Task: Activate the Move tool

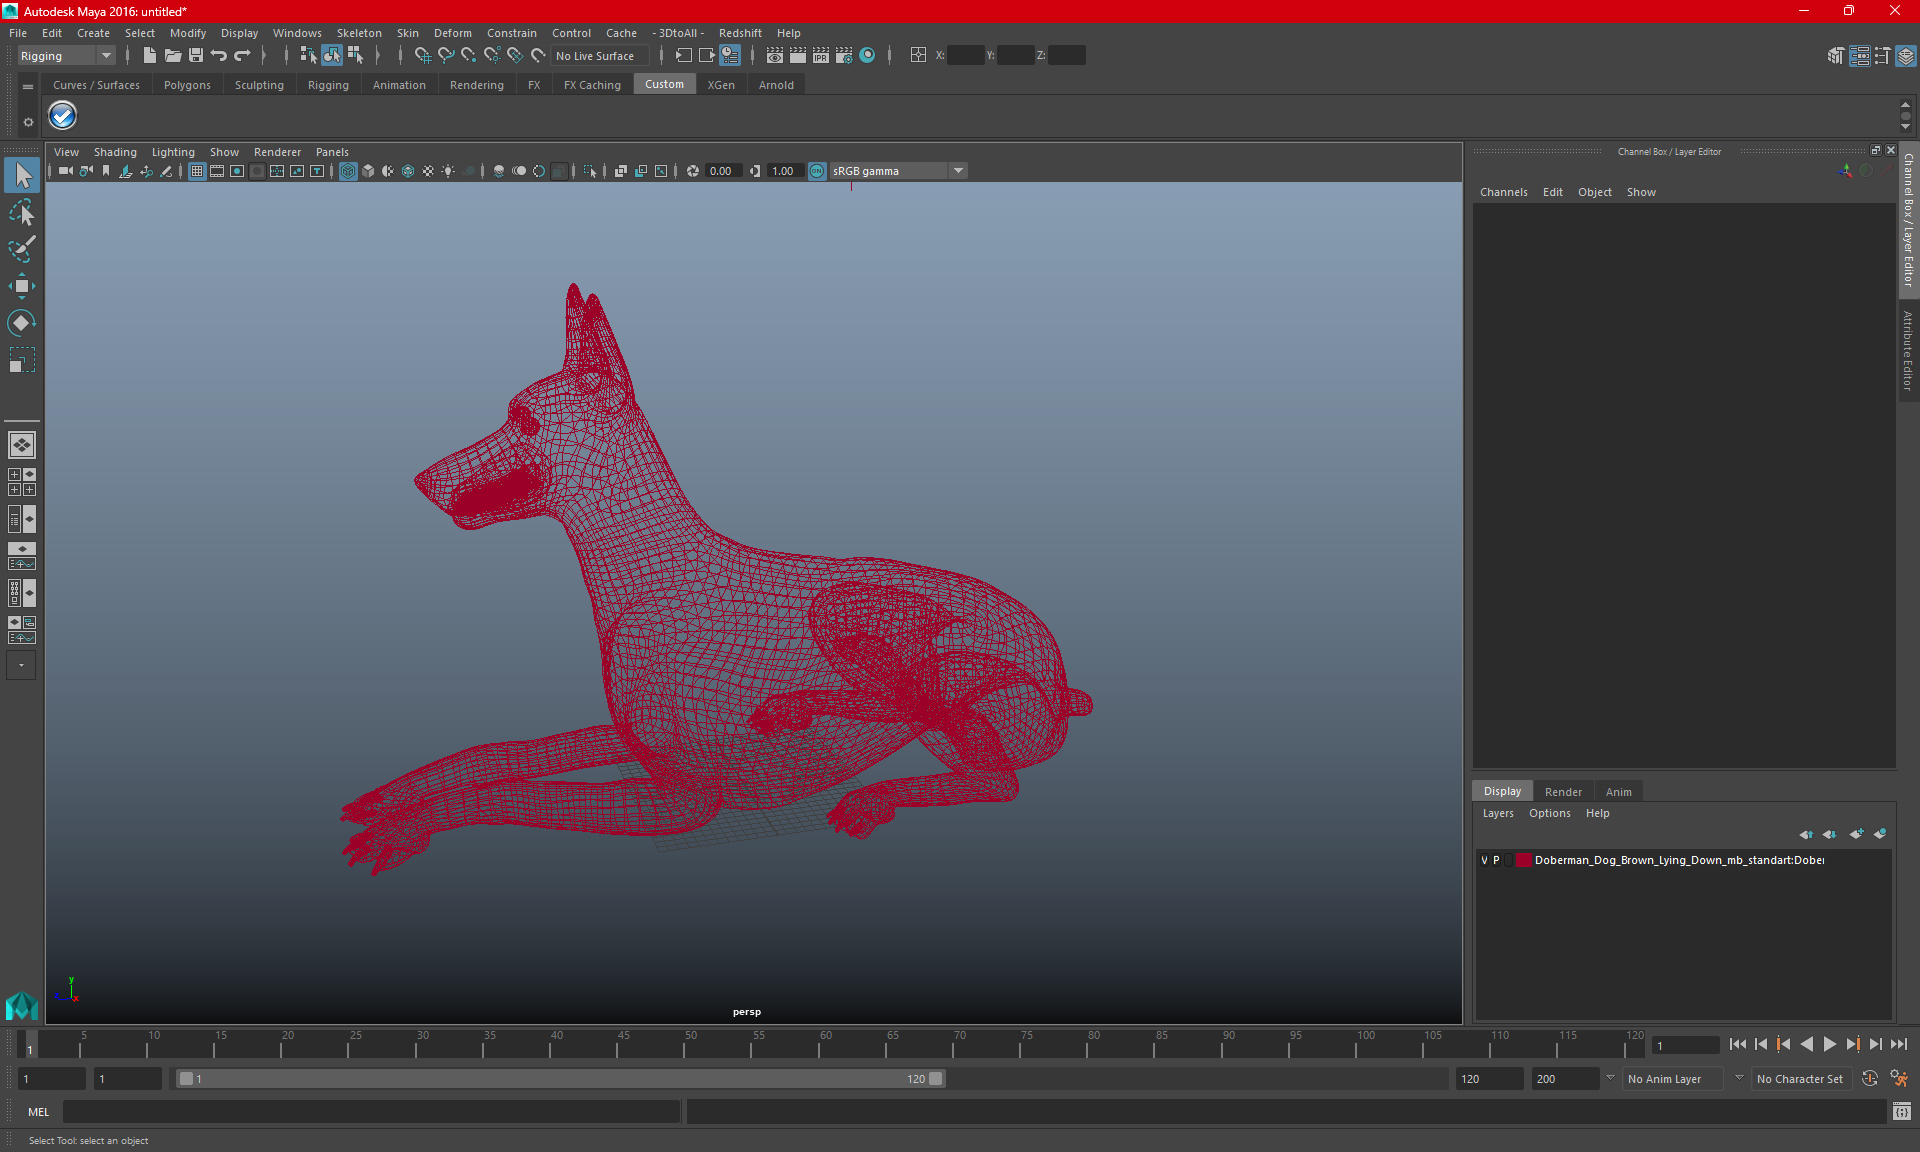Action: click(x=22, y=286)
